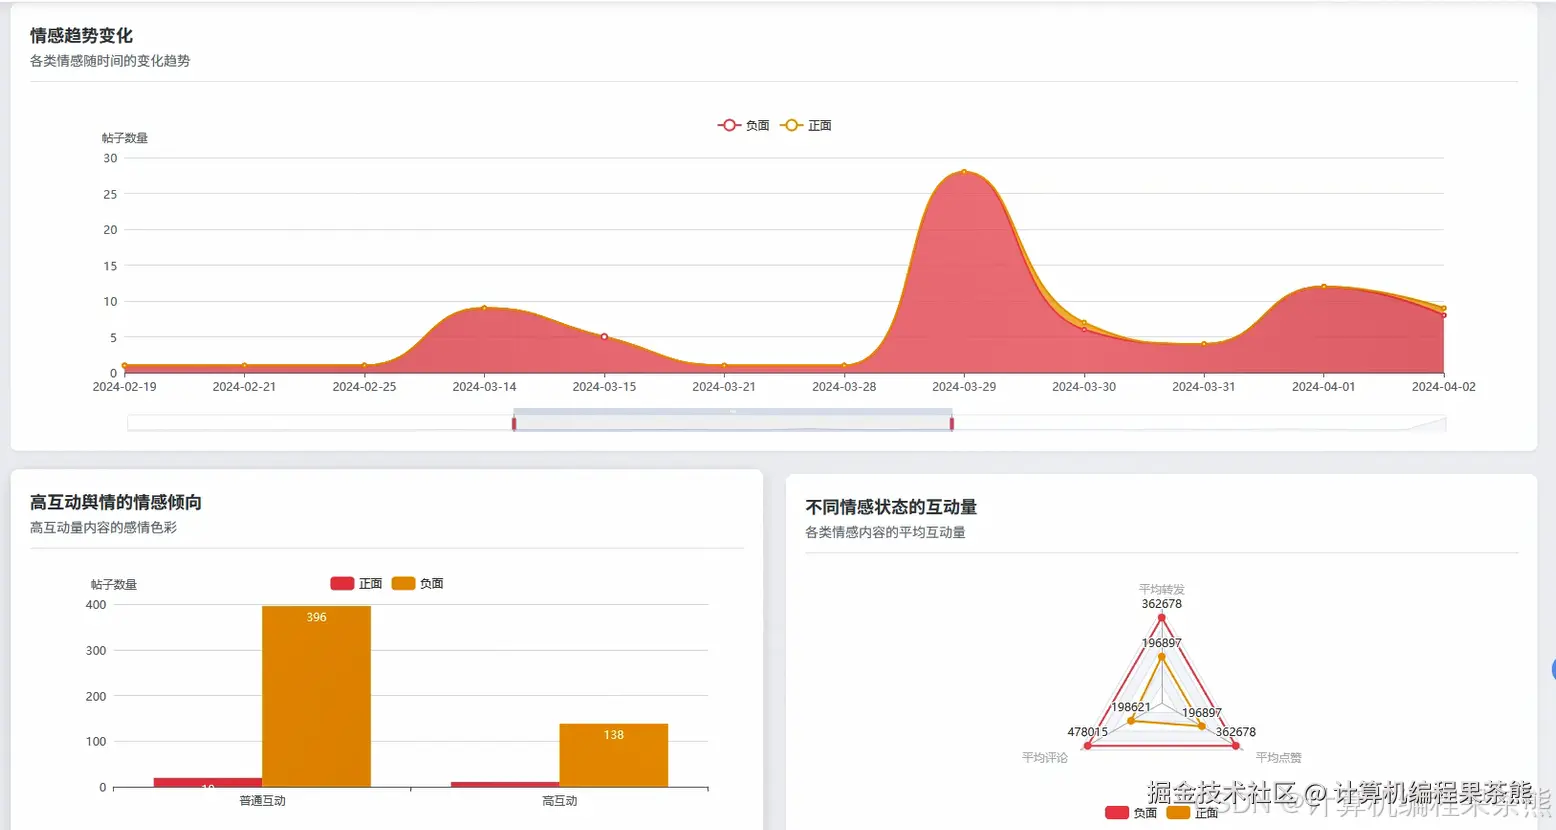1556x830 pixels.
Task: Click the peak data point at 2024-03-29
Action: (964, 172)
